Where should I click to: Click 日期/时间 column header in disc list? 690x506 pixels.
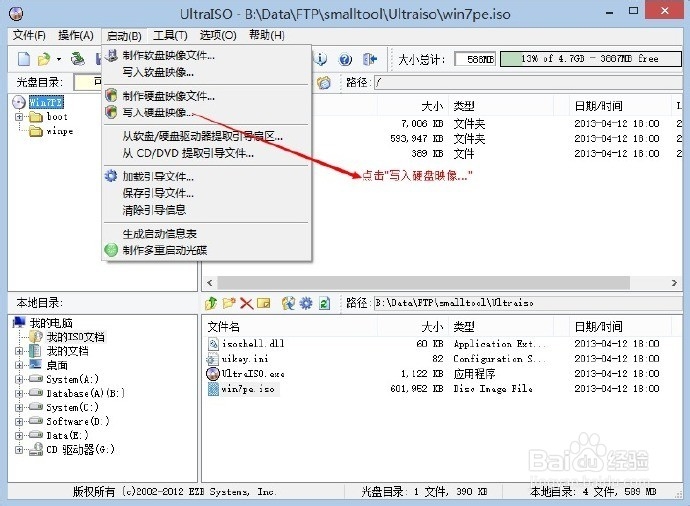tap(598, 106)
